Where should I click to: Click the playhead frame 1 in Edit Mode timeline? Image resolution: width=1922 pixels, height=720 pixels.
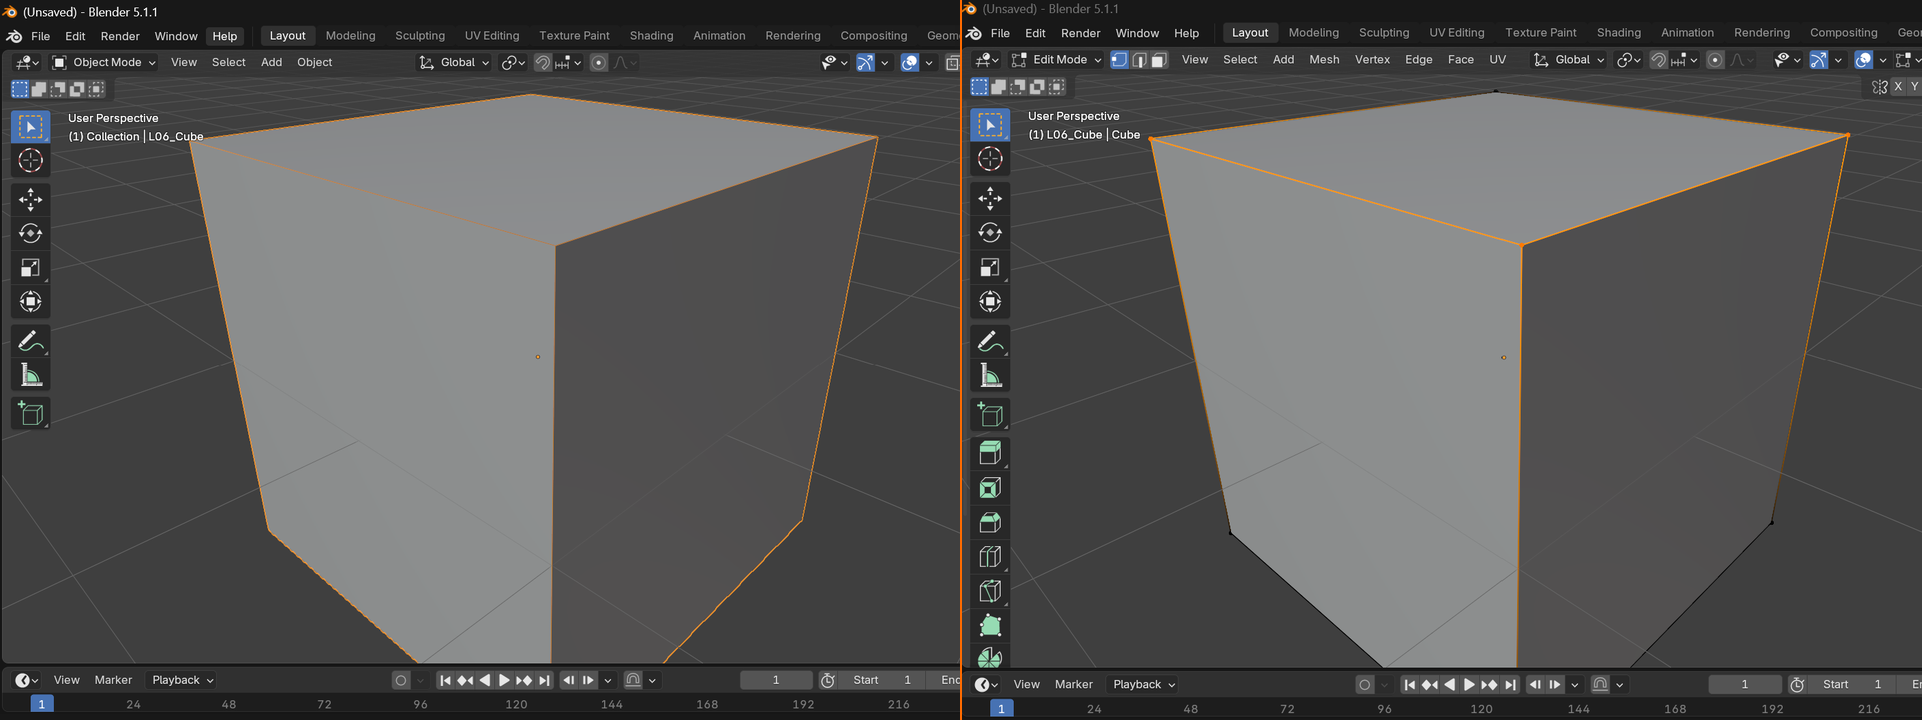pyautogui.click(x=1001, y=709)
